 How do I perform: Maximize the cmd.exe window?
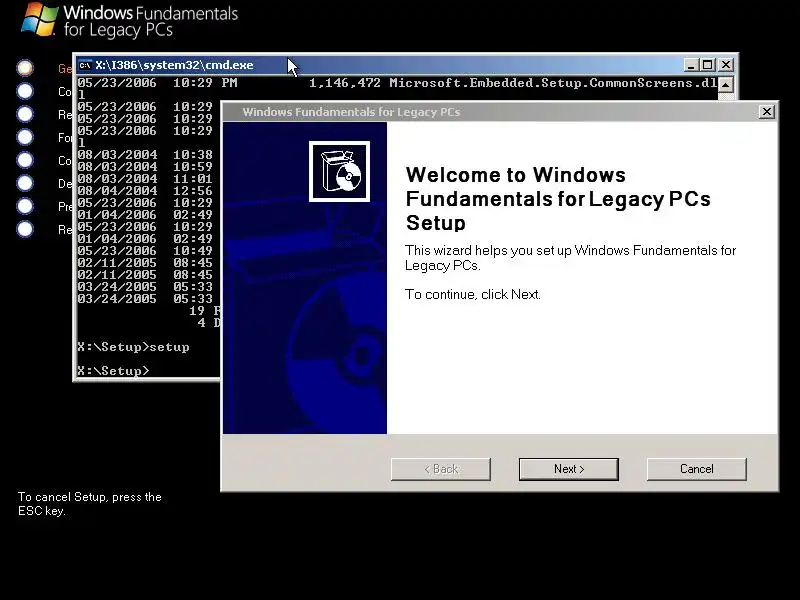click(708, 65)
